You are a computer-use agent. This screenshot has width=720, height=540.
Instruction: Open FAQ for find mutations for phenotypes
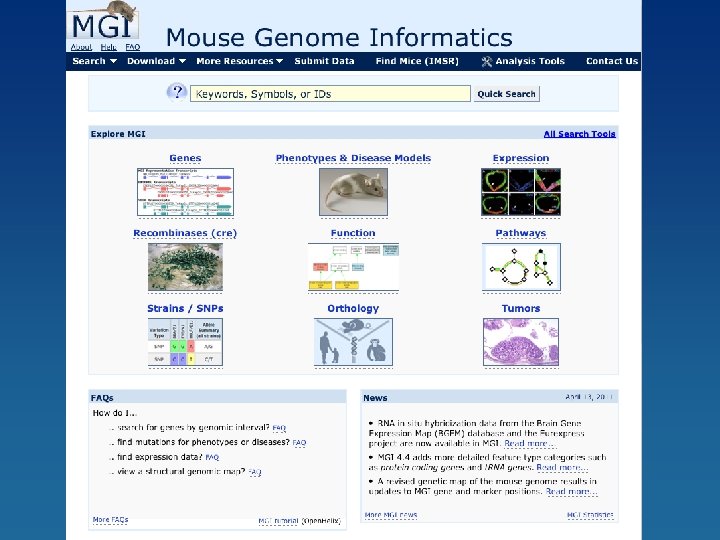(299, 443)
